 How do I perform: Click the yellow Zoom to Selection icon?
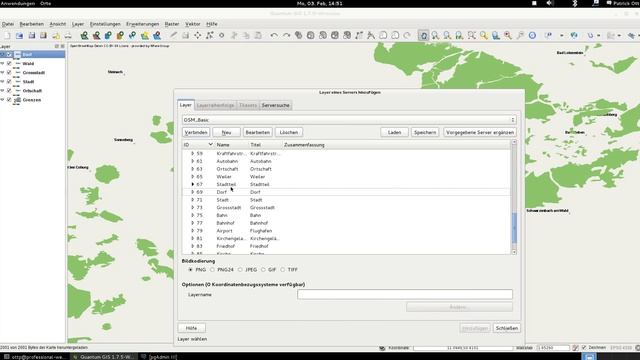484,36
